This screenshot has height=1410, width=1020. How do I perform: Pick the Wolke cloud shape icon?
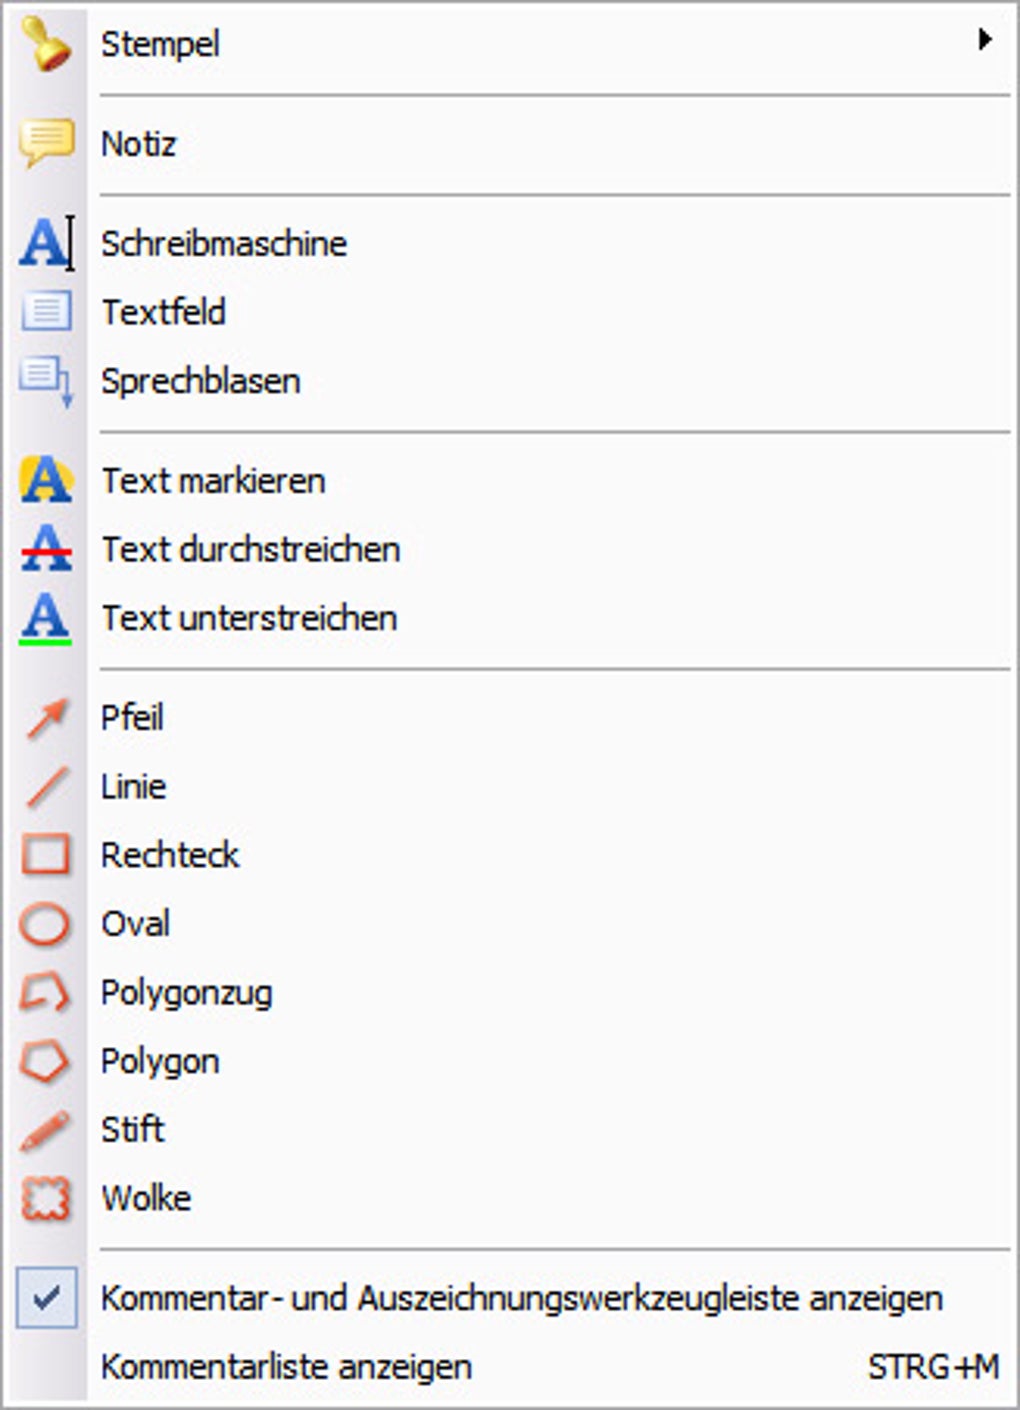(x=46, y=1198)
